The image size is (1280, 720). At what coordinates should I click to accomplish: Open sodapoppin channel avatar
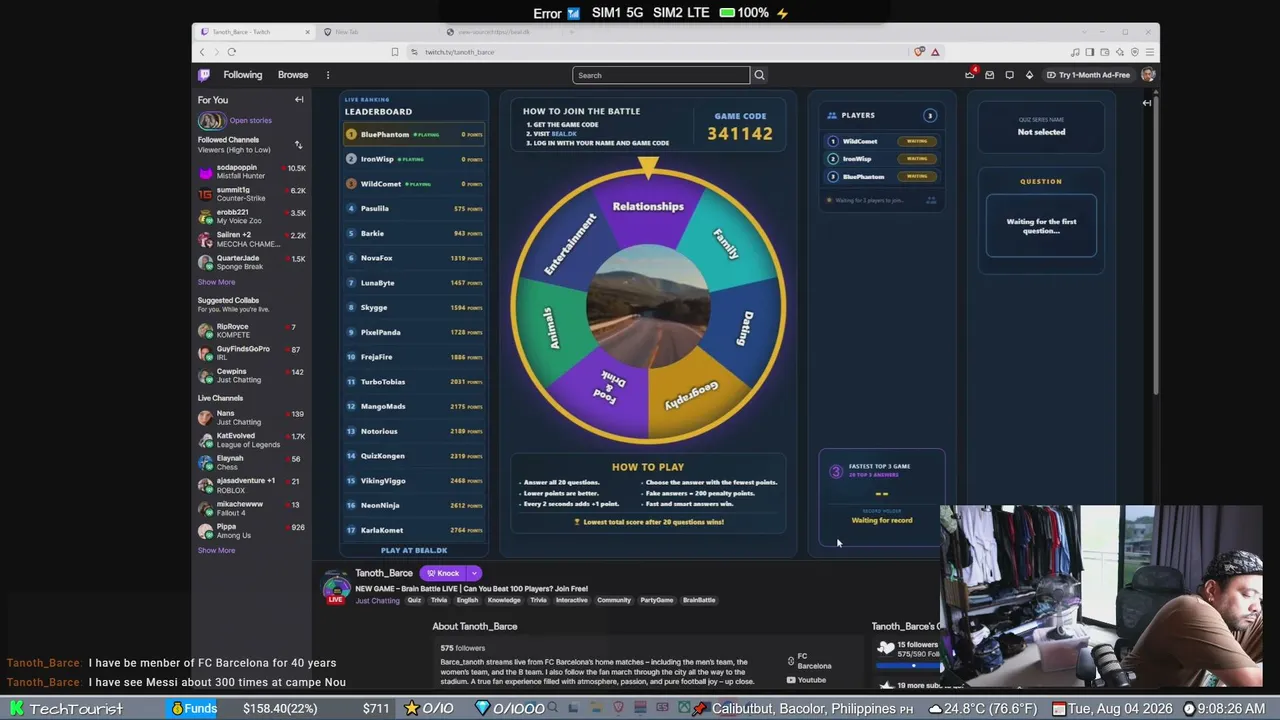[x=206, y=172]
